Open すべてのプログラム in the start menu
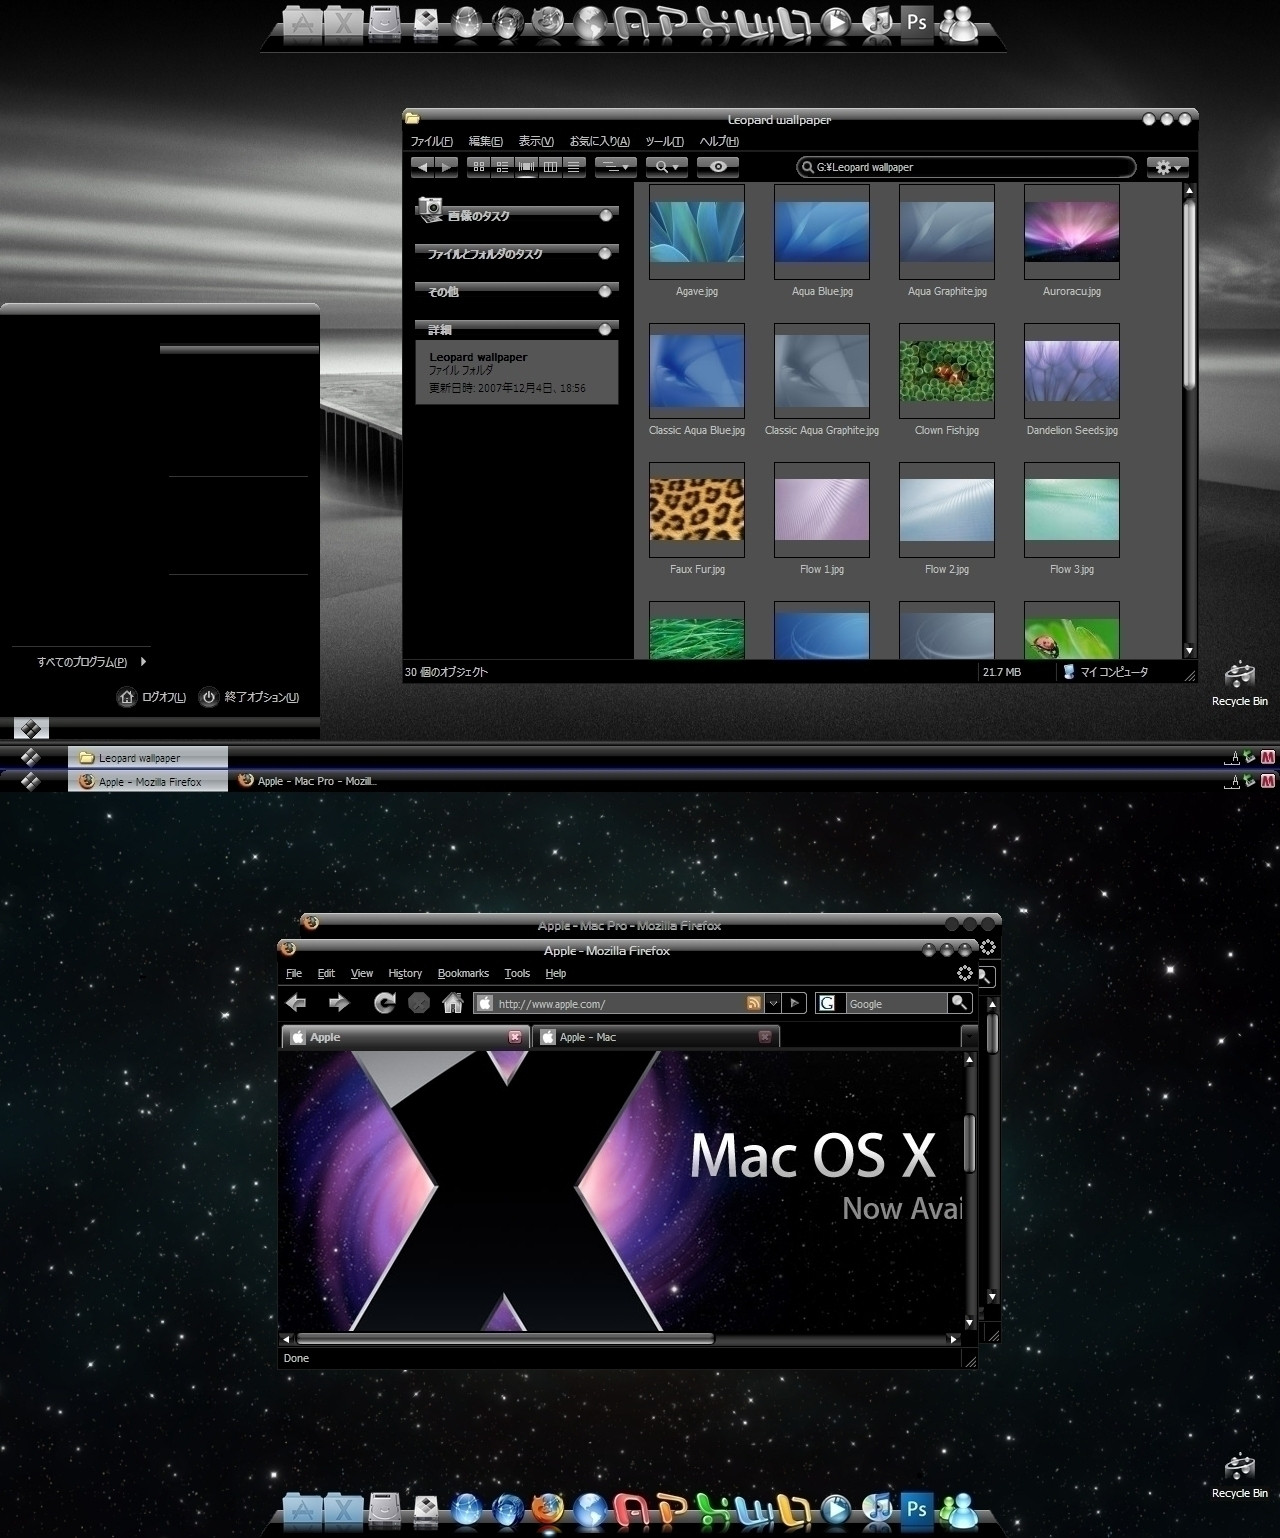Image resolution: width=1280 pixels, height=1538 pixels. click(92, 662)
